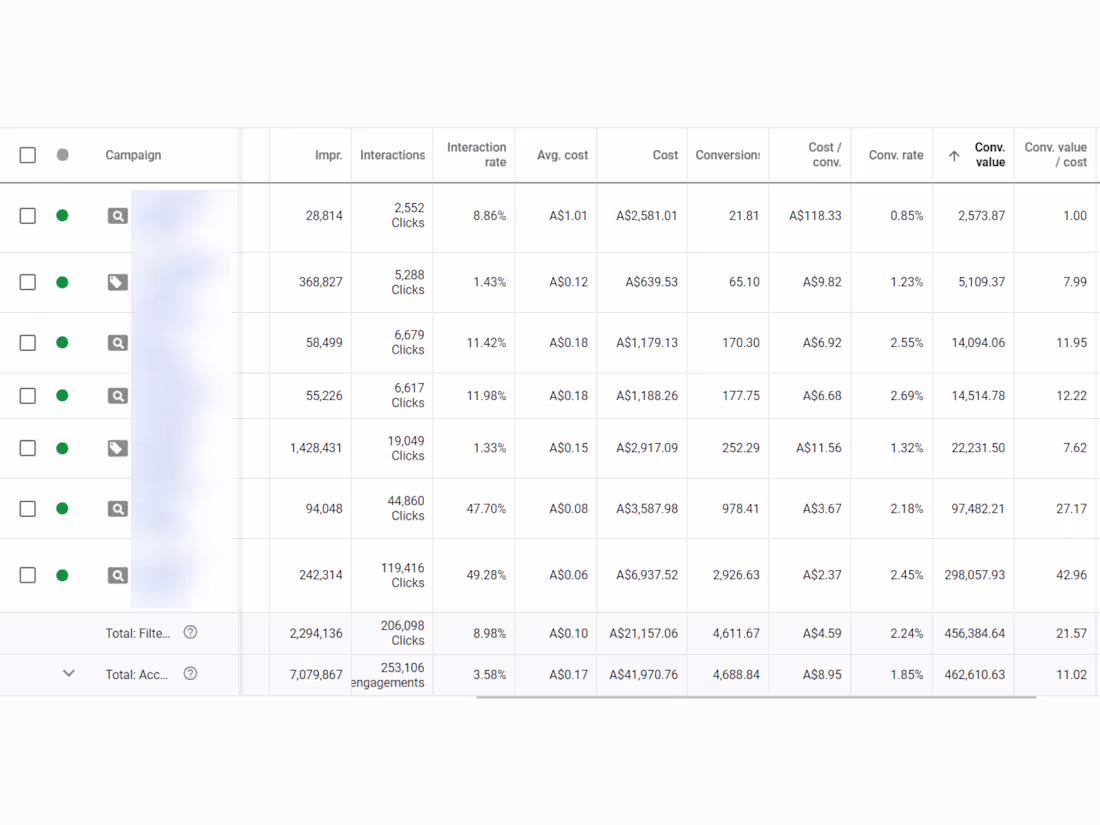Click shopping tag icon in A$639.53 row
Image resolution: width=1100 pixels, height=825 pixels.
[x=118, y=283]
